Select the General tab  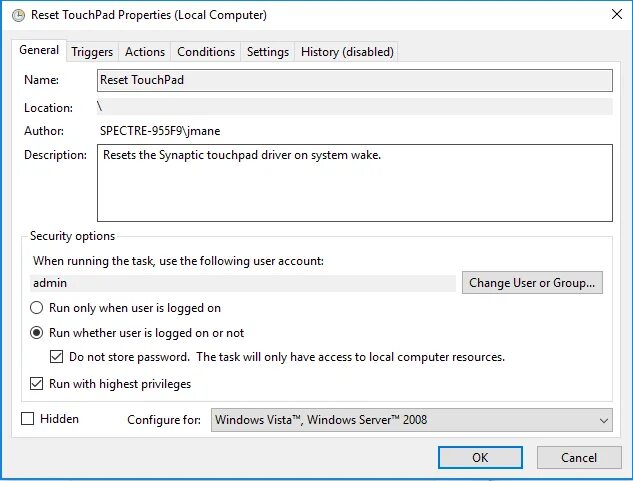click(39, 50)
